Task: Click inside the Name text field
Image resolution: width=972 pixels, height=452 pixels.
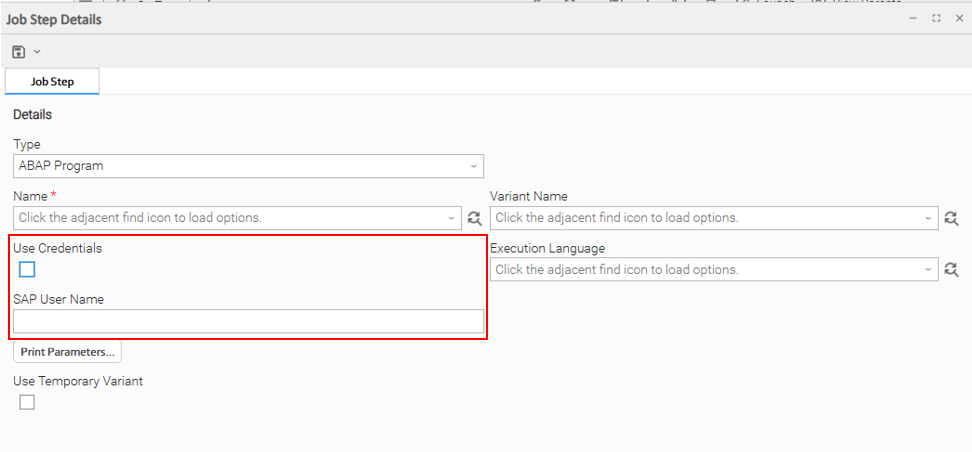Action: 230,218
